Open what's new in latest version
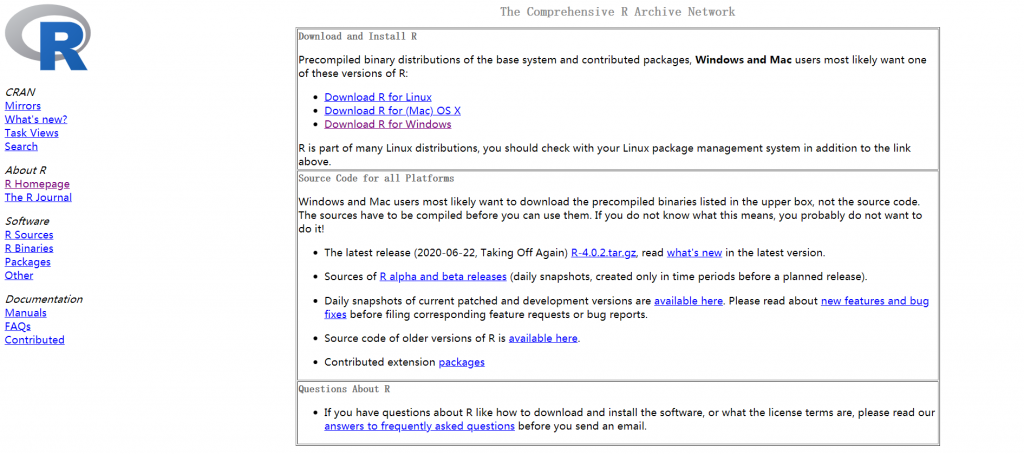The height and width of the screenshot is (454, 1024). pos(694,253)
